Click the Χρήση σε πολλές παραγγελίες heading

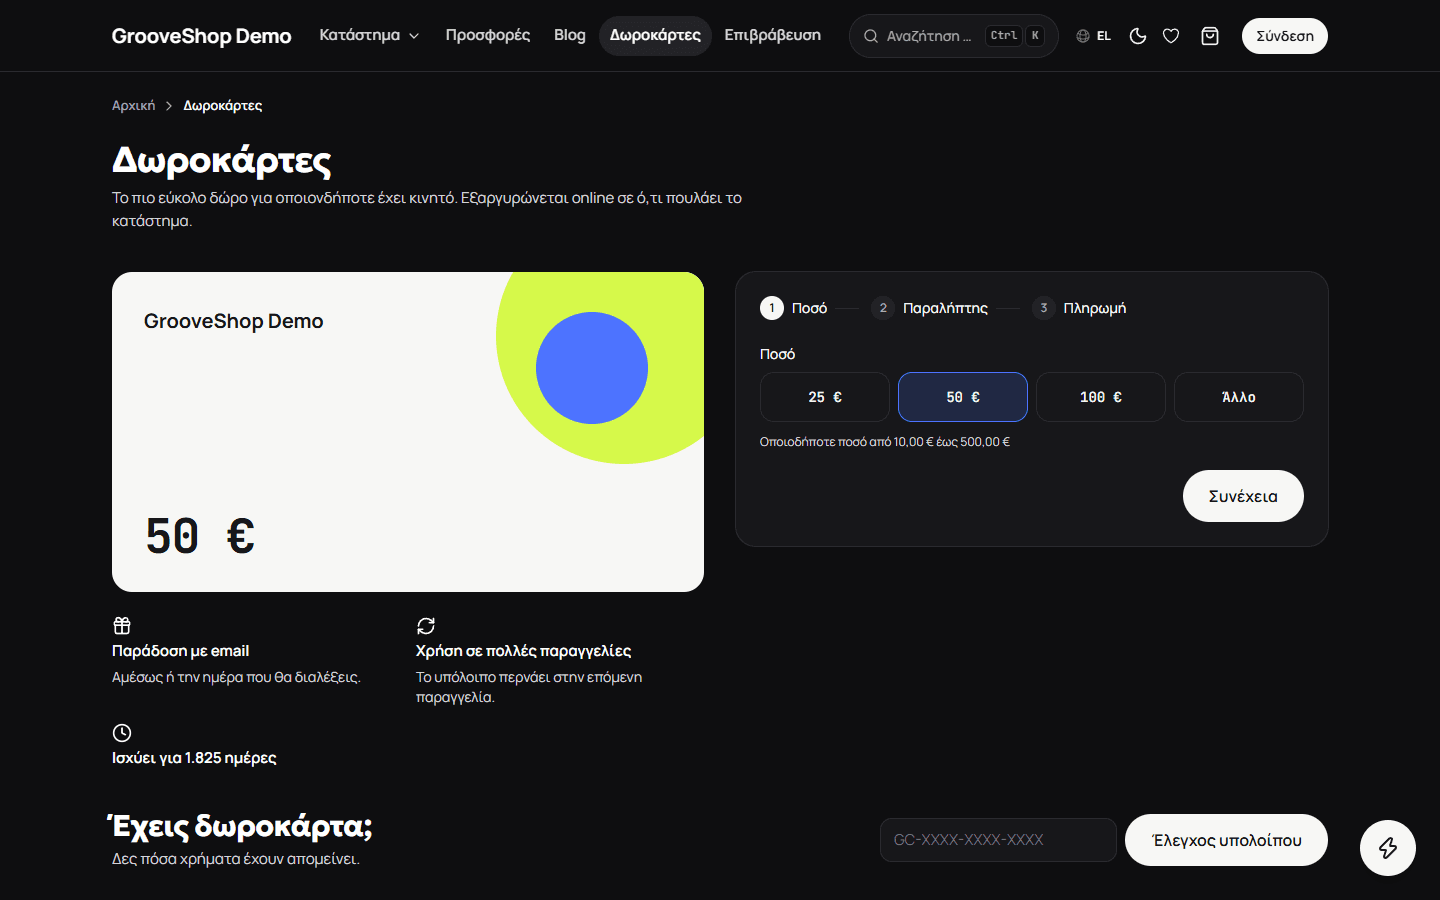pyautogui.click(x=524, y=651)
